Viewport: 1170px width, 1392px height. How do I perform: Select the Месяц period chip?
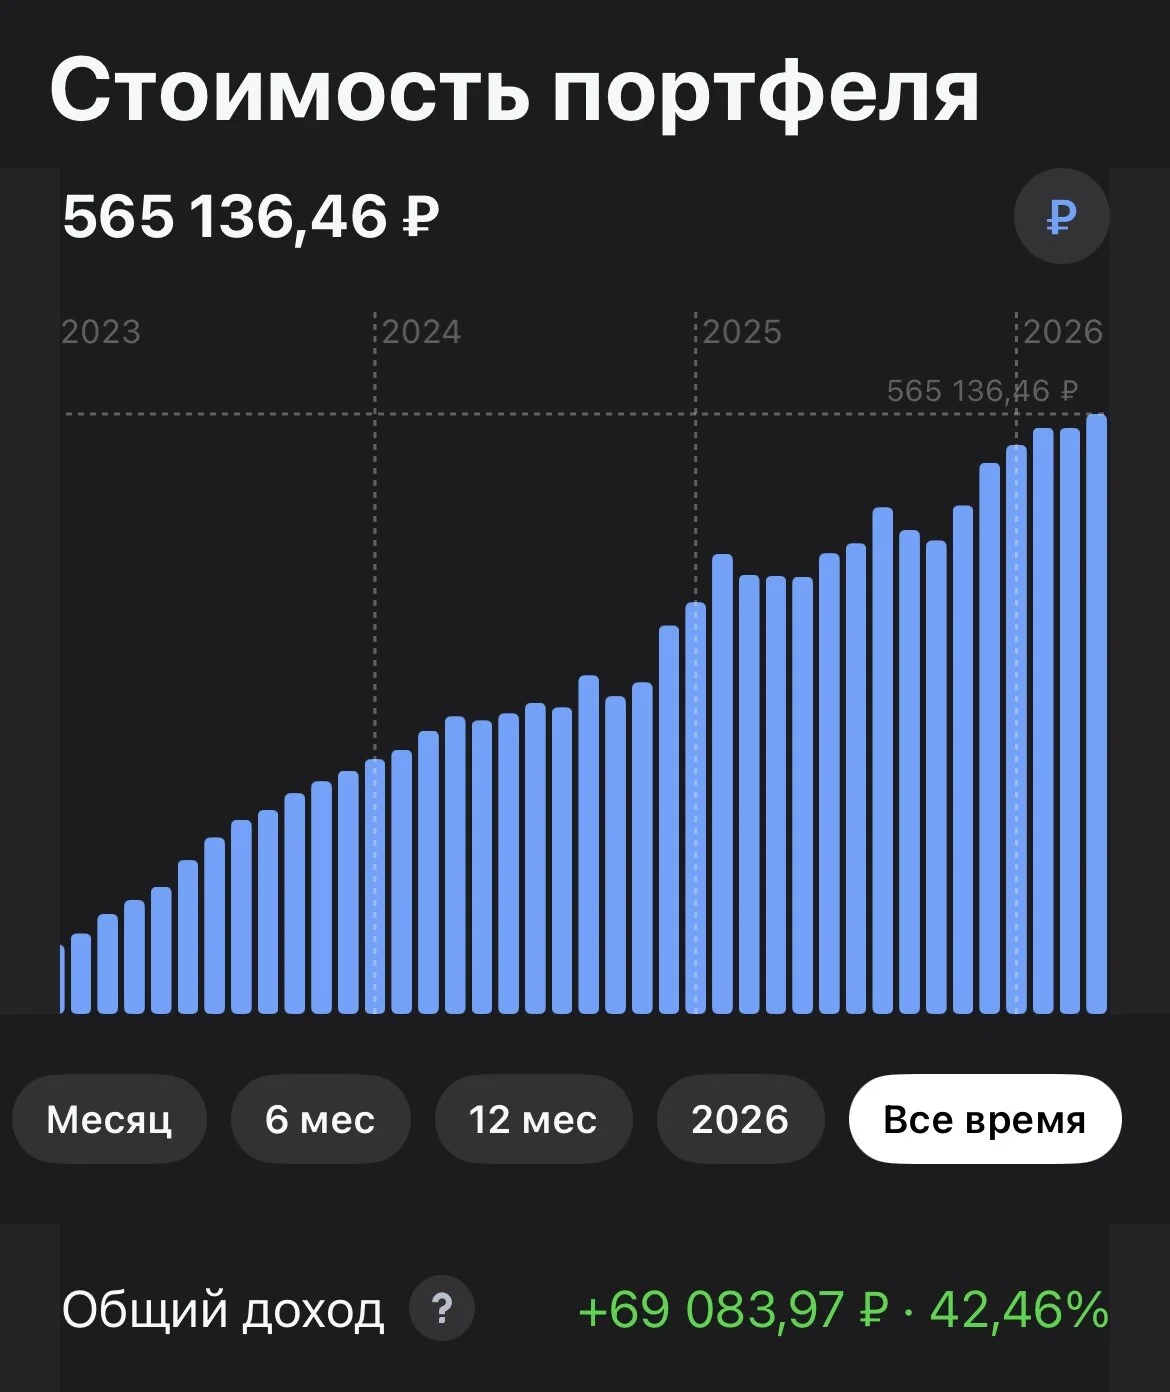(109, 1119)
